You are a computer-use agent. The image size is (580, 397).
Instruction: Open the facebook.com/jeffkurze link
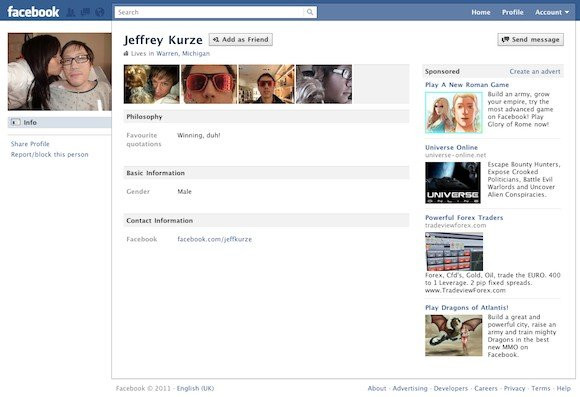click(x=215, y=239)
